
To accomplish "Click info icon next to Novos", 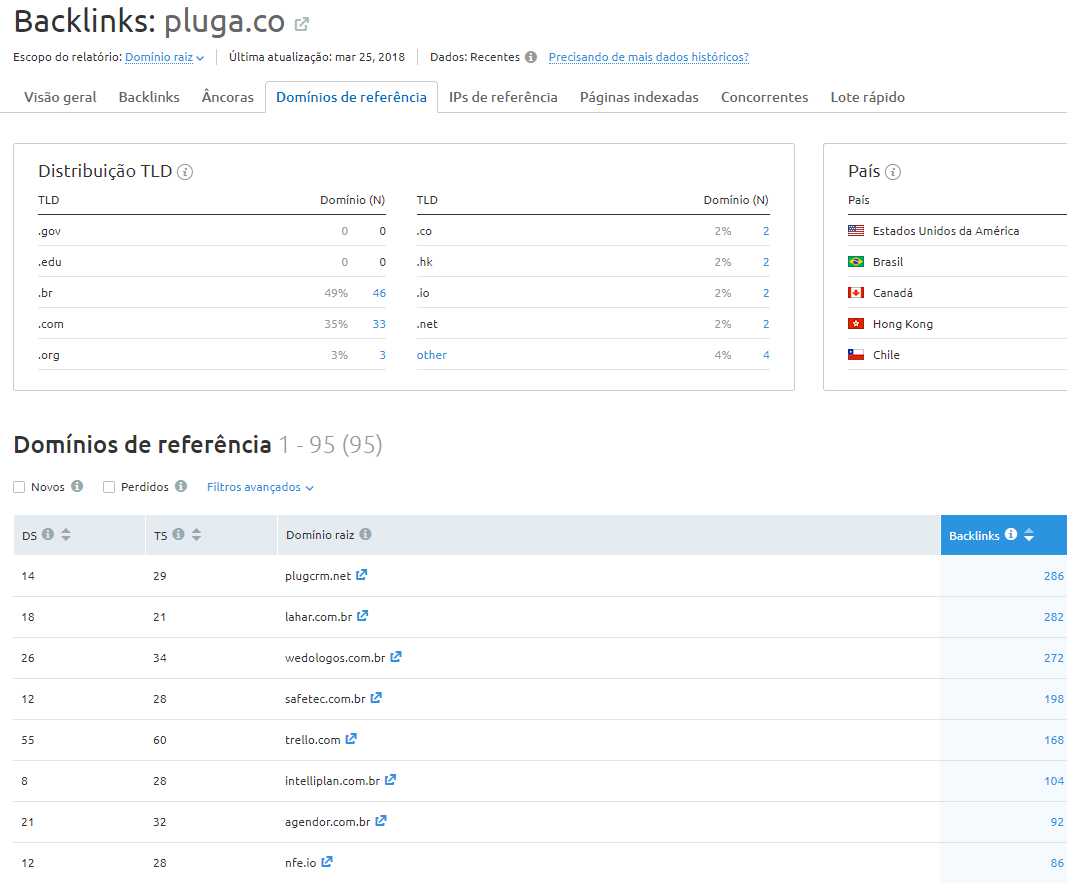I will tap(78, 486).
